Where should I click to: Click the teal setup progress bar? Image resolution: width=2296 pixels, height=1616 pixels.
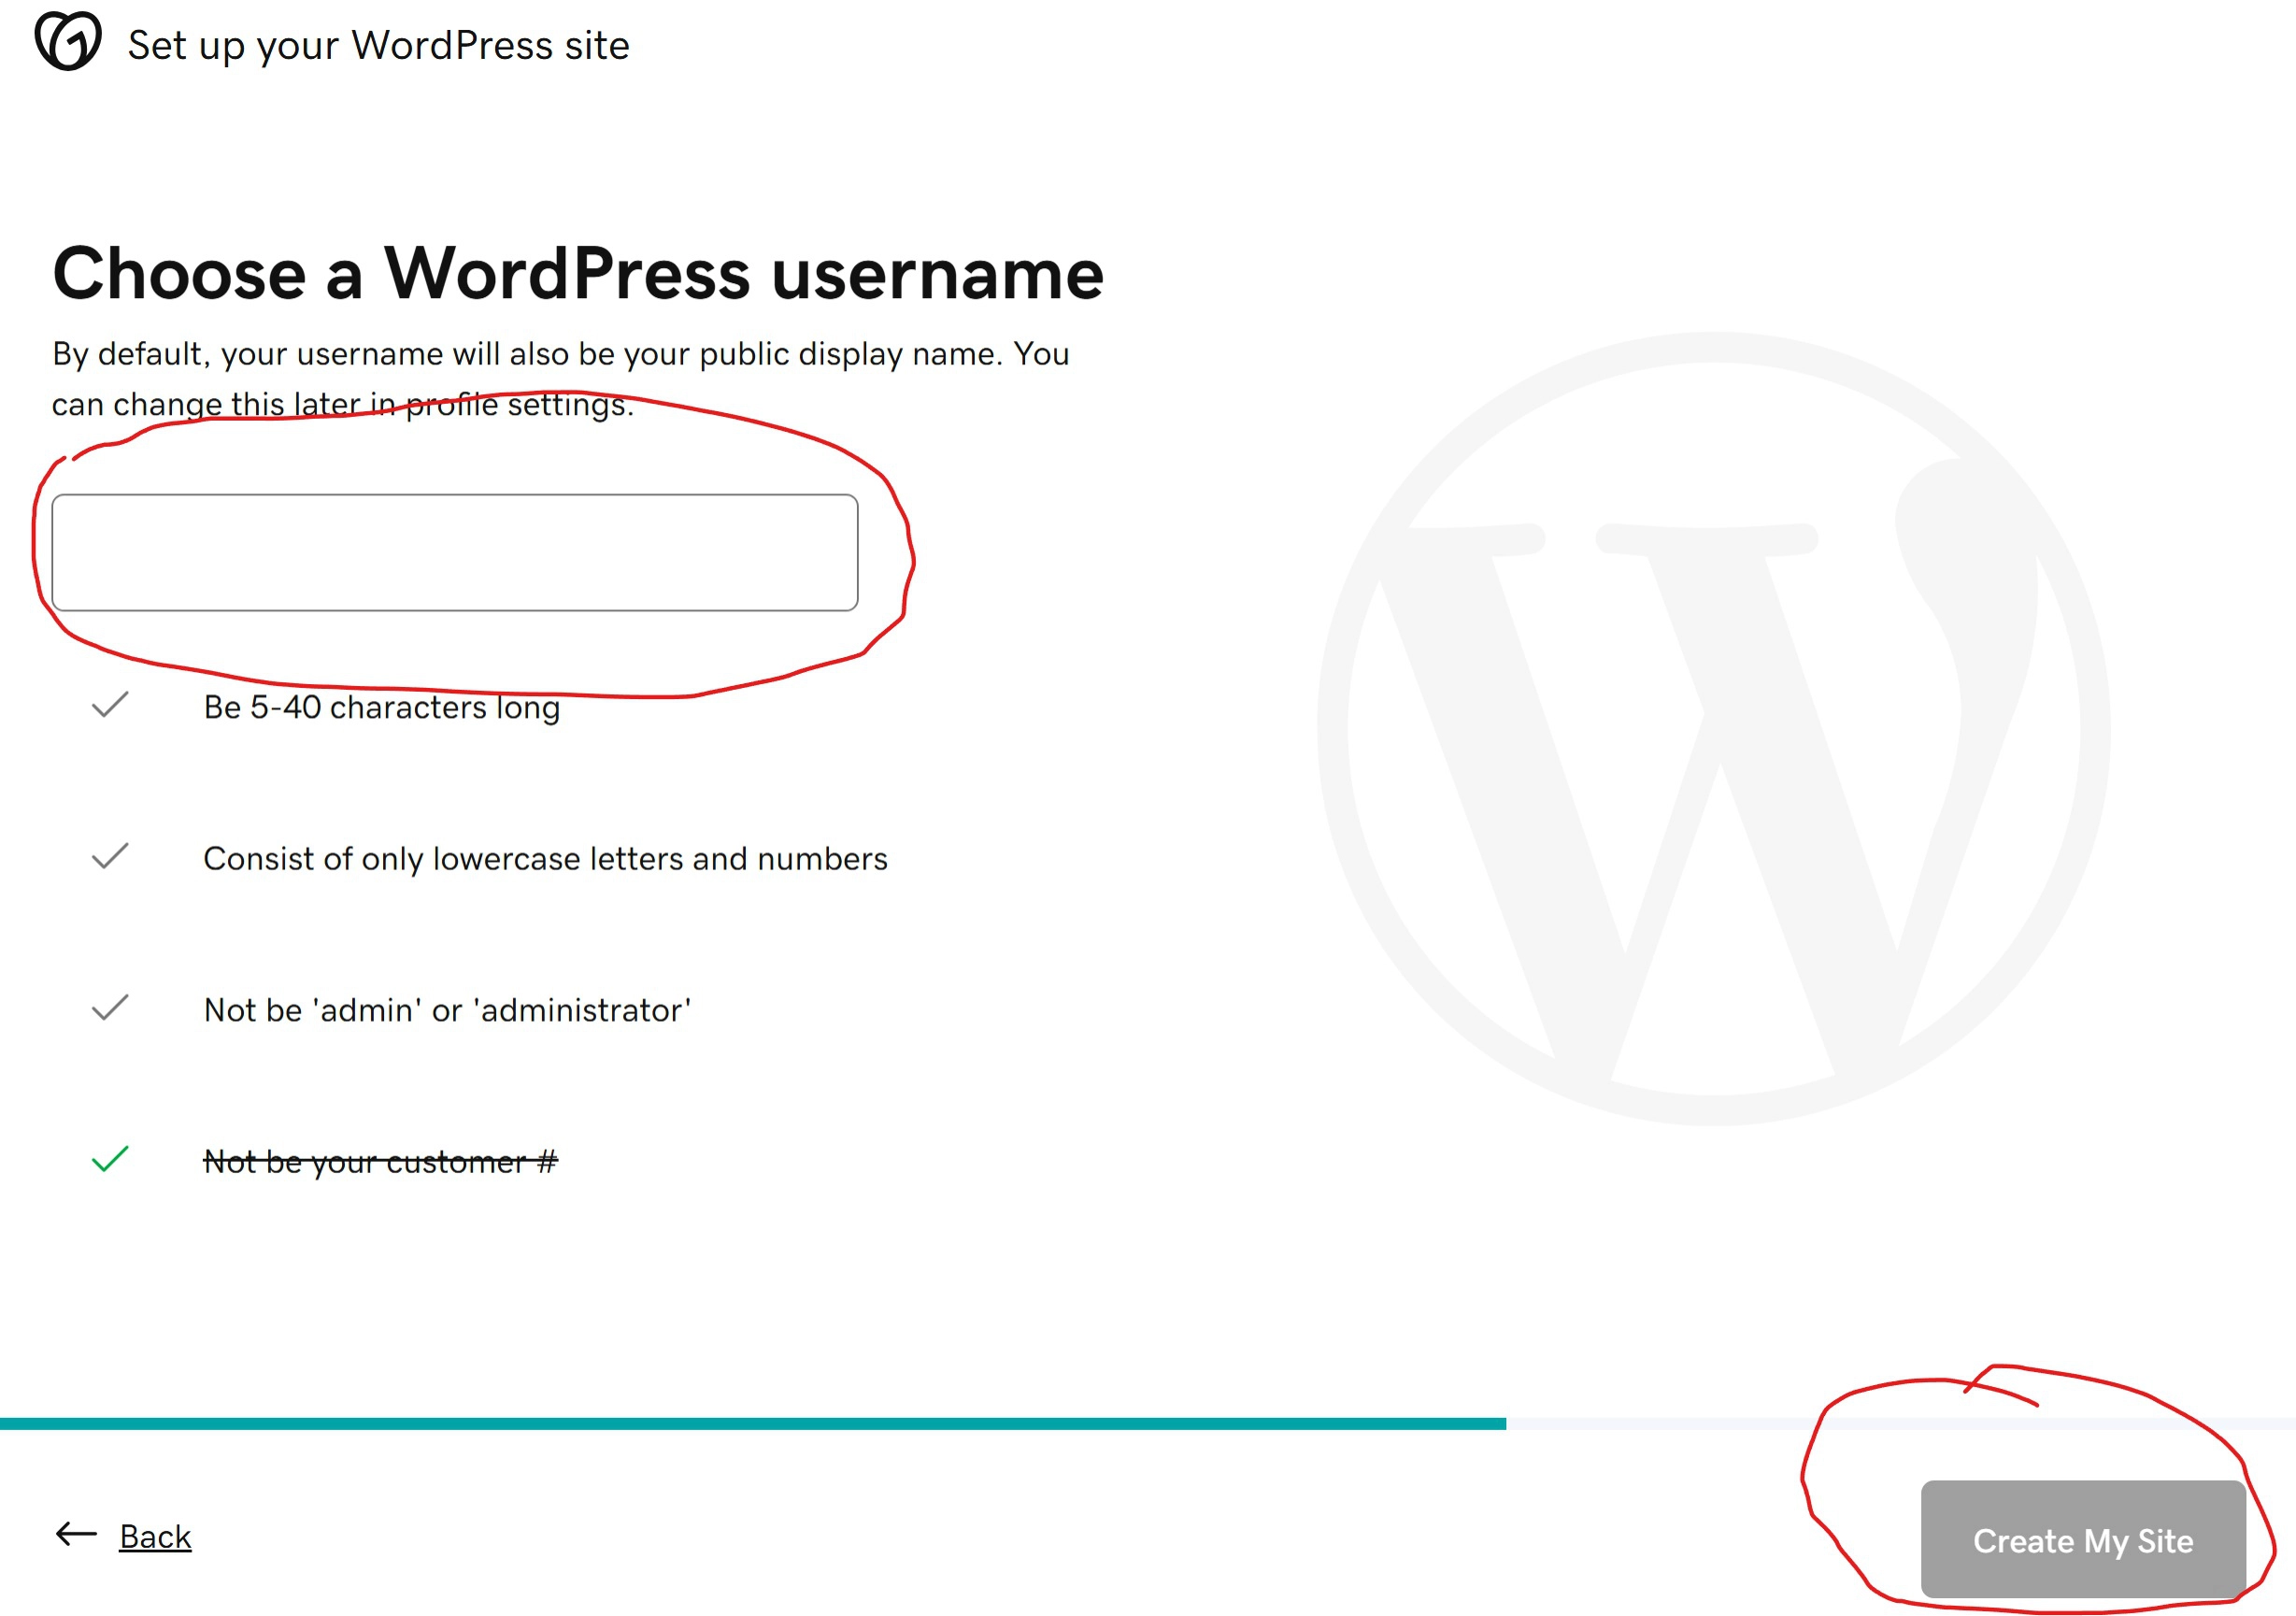pyautogui.click(x=753, y=1424)
